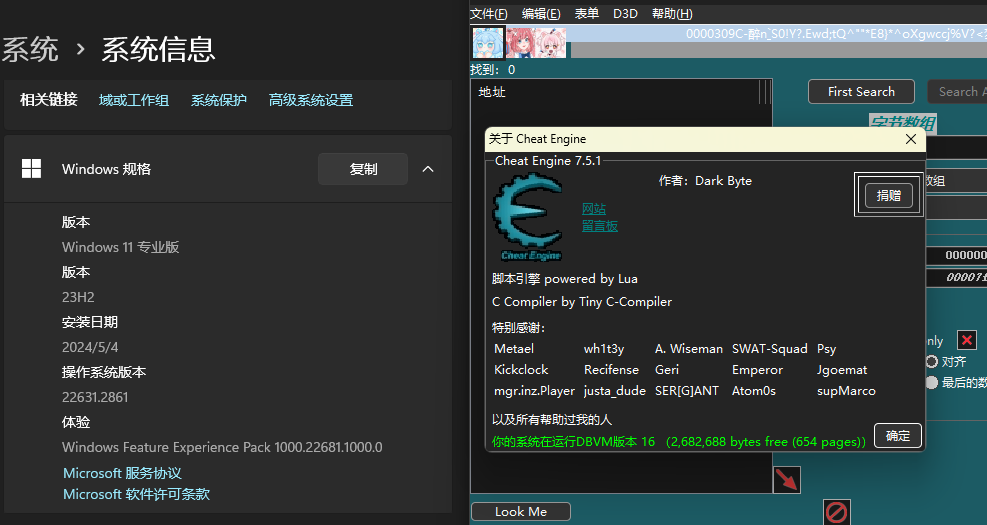Image resolution: width=987 pixels, height=525 pixels.
Task: Click the red arrow add-to-list icon
Action: click(x=786, y=480)
